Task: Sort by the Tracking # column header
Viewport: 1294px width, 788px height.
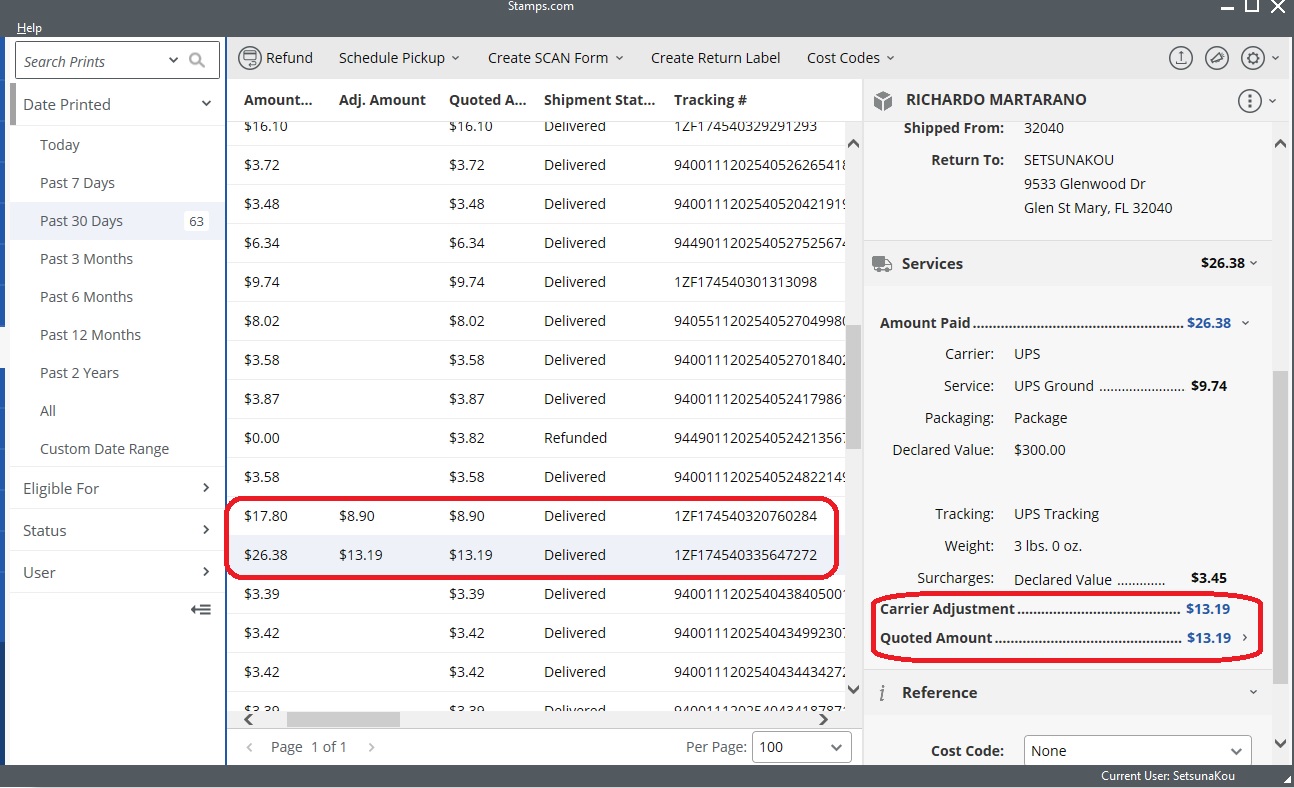Action: pyautogui.click(x=710, y=100)
